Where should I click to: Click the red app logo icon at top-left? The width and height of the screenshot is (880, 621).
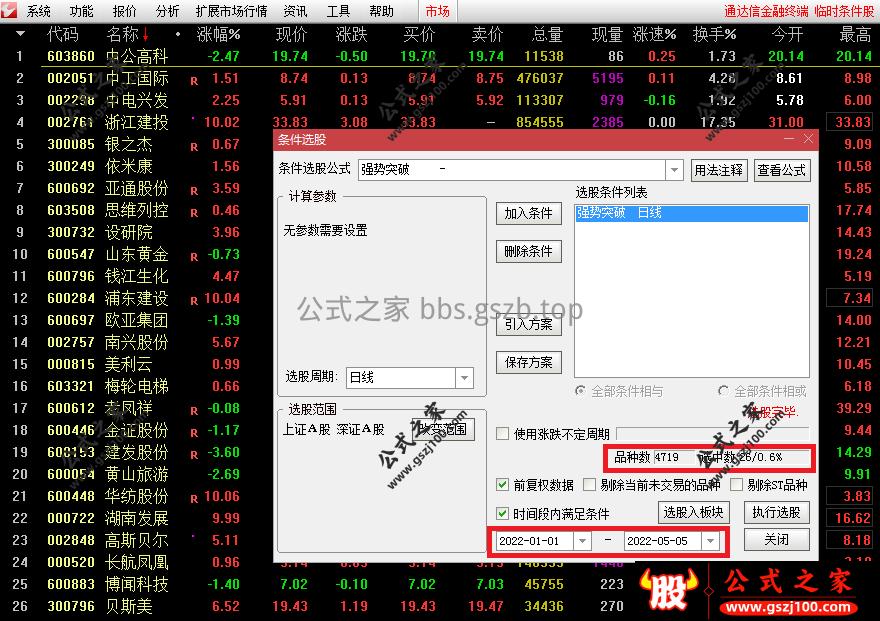8,10
